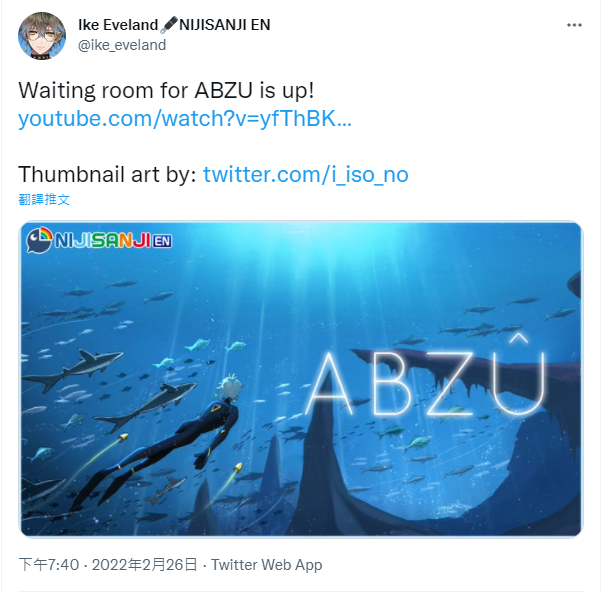Click the 2022年2月26日 tweet date
601x592 pixels.
145,565
